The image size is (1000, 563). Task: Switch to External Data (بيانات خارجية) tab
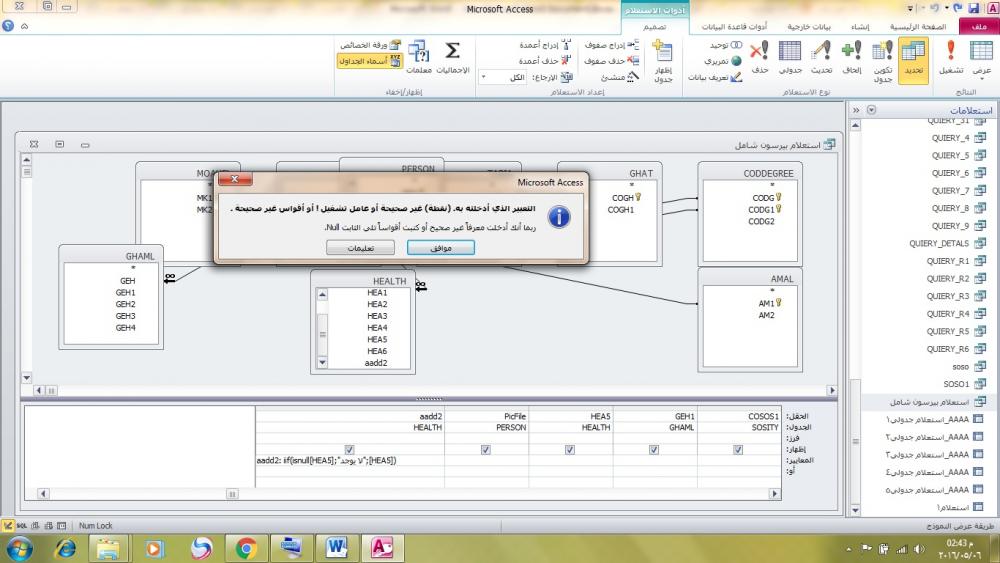pos(809,26)
